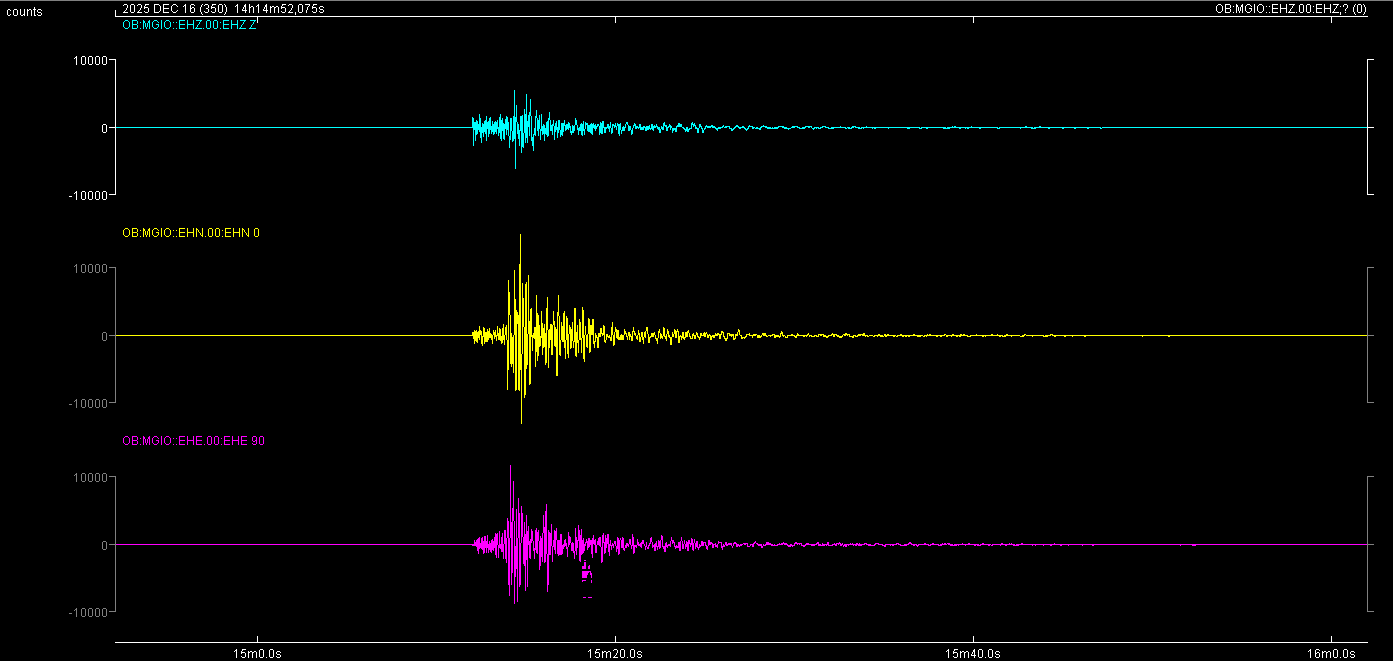Click the right scale bracket of EHE trace
The image size is (1393, 661).
pyautogui.click(x=1370, y=544)
